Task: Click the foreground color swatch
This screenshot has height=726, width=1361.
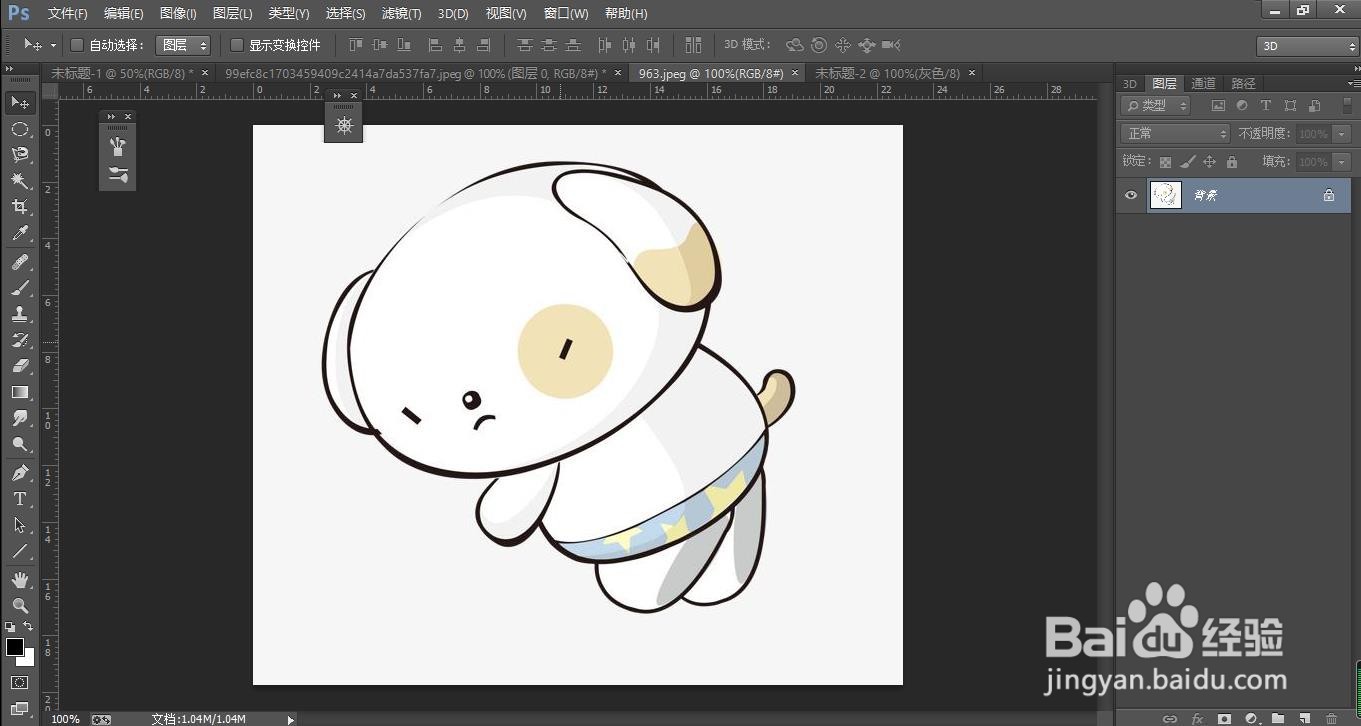Action: 15,647
